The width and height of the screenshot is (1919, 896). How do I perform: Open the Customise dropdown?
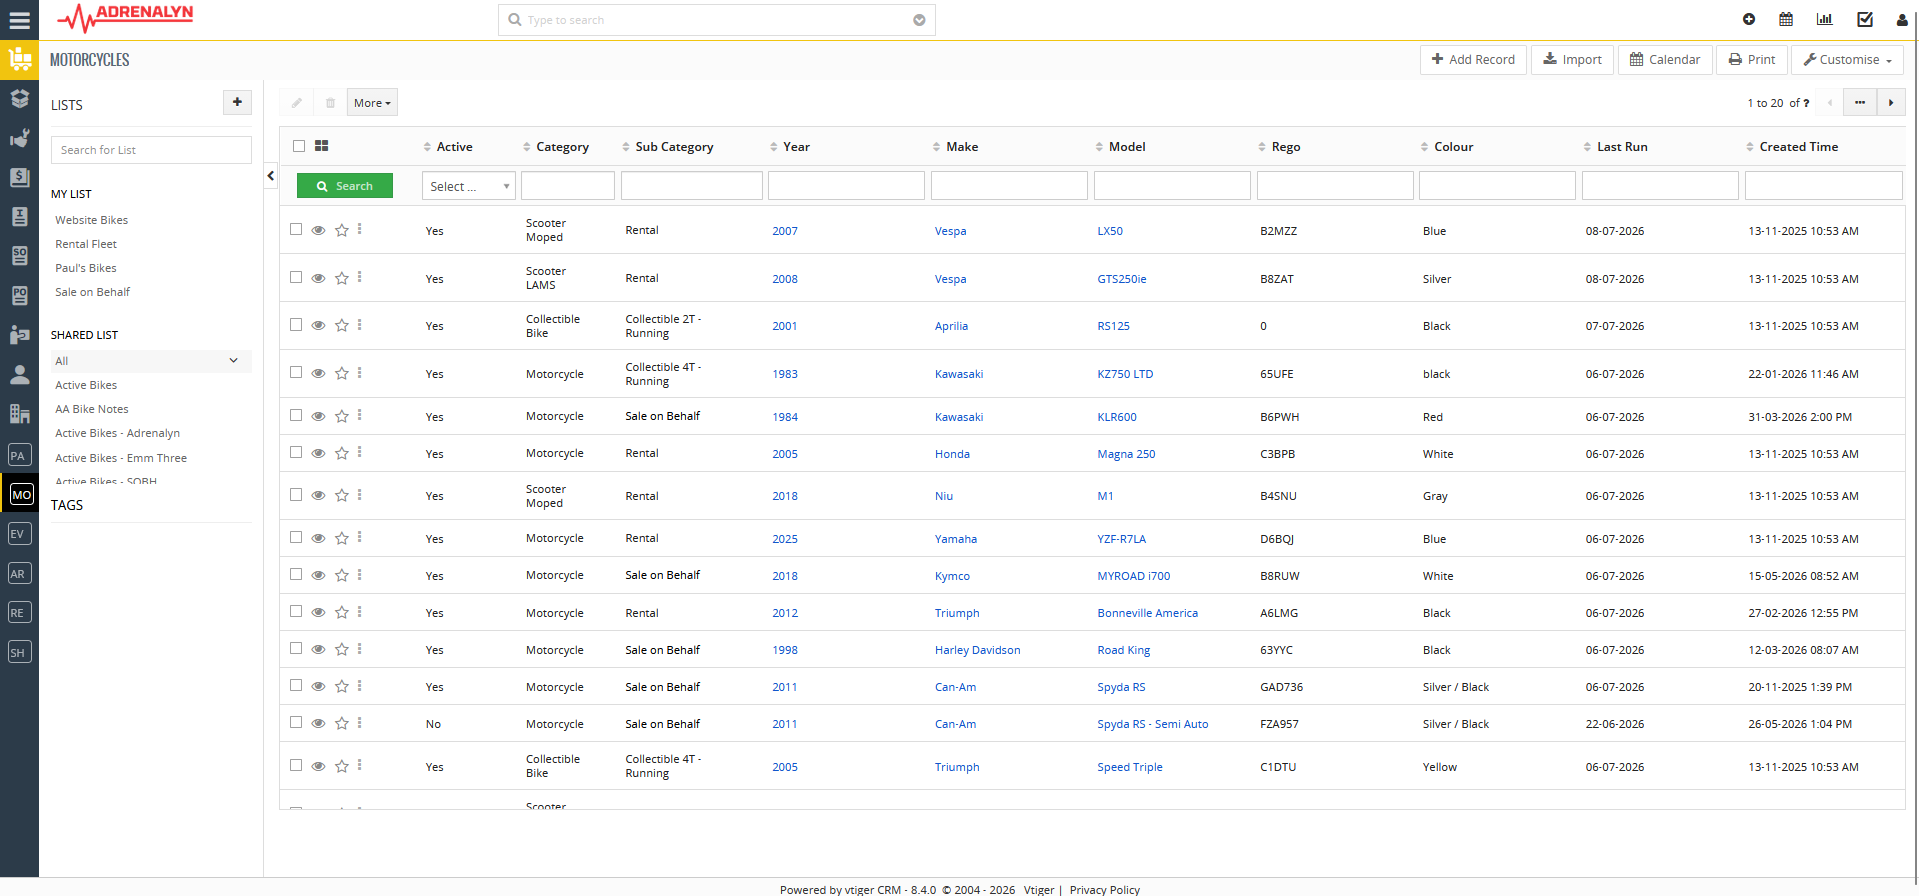click(x=1847, y=60)
